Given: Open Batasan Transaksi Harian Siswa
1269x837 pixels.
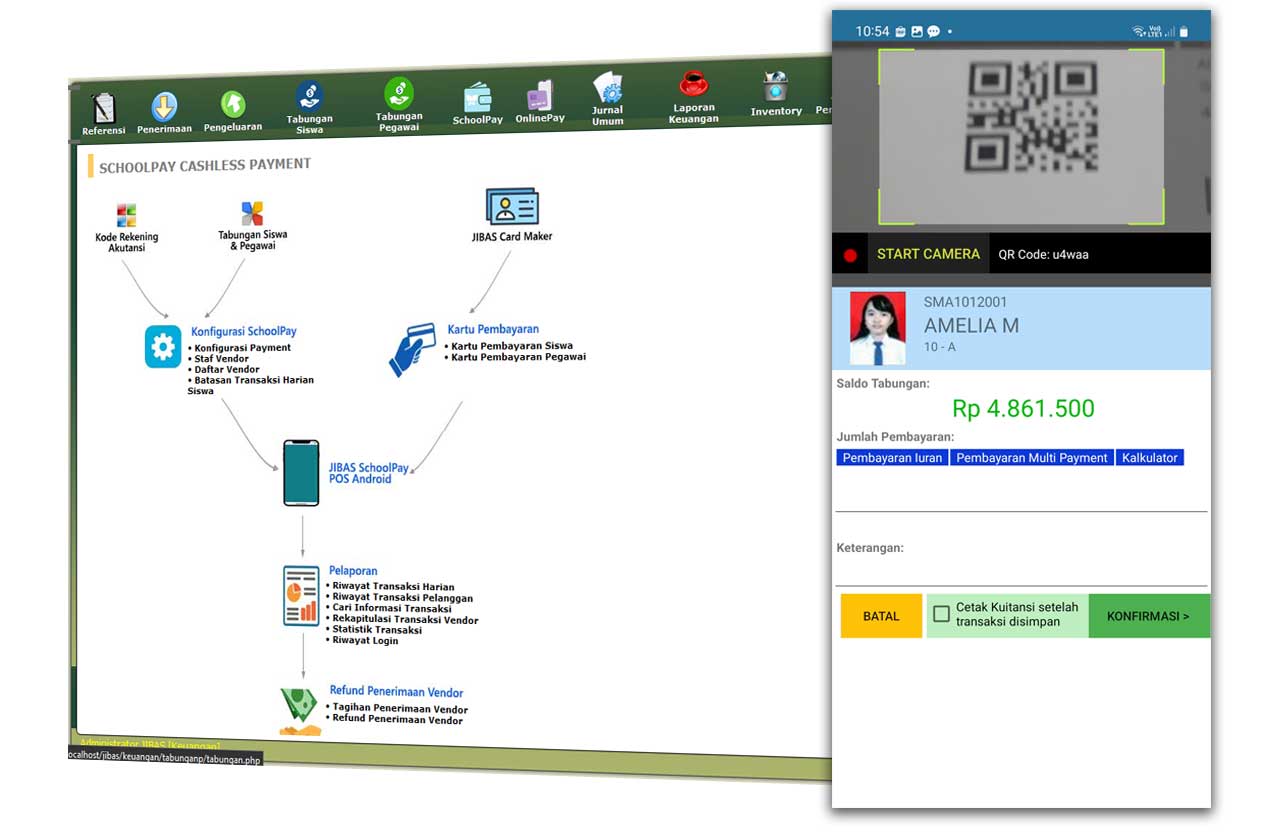Looking at the screenshot, I should 250,385.
